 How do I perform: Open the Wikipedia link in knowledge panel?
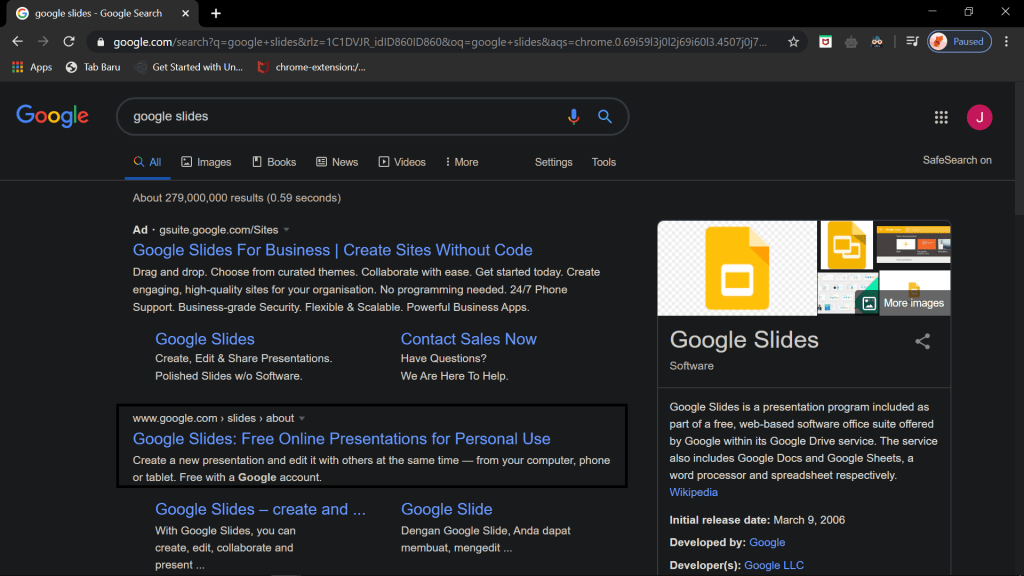click(693, 492)
